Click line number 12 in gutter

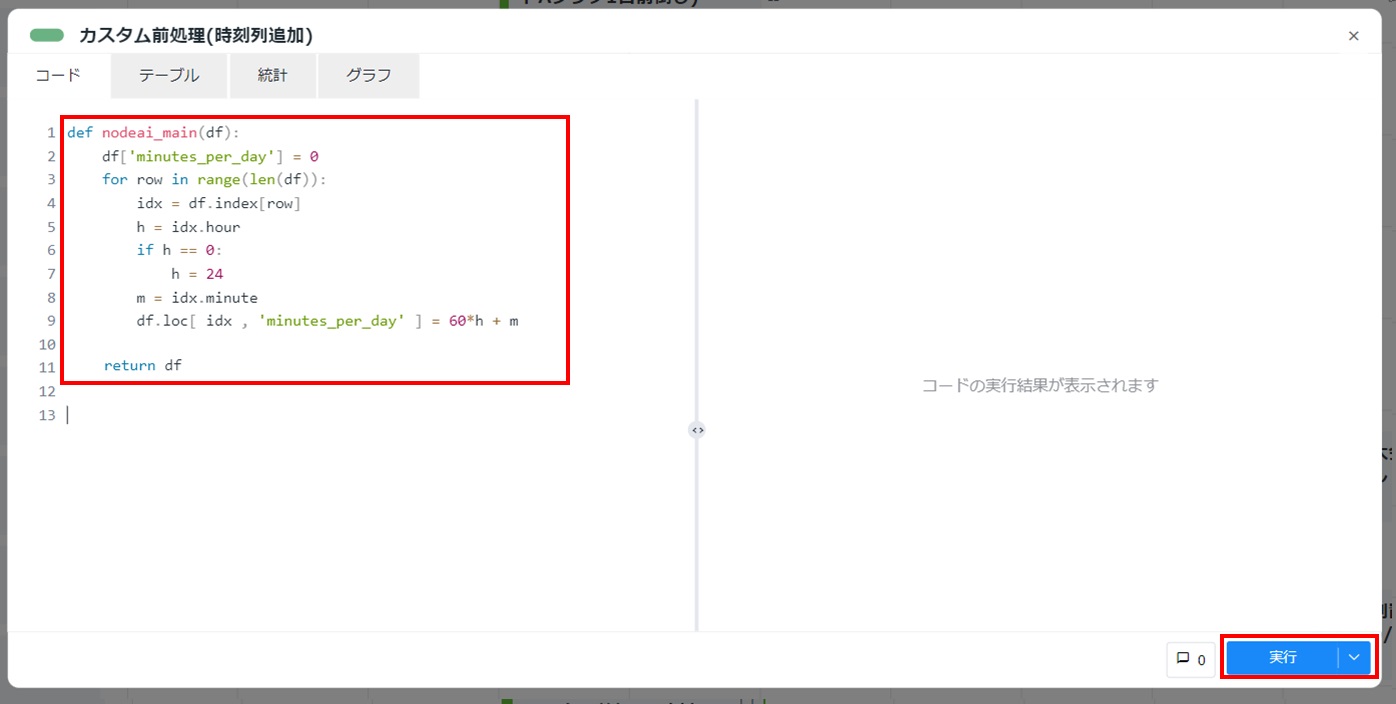[47, 391]
